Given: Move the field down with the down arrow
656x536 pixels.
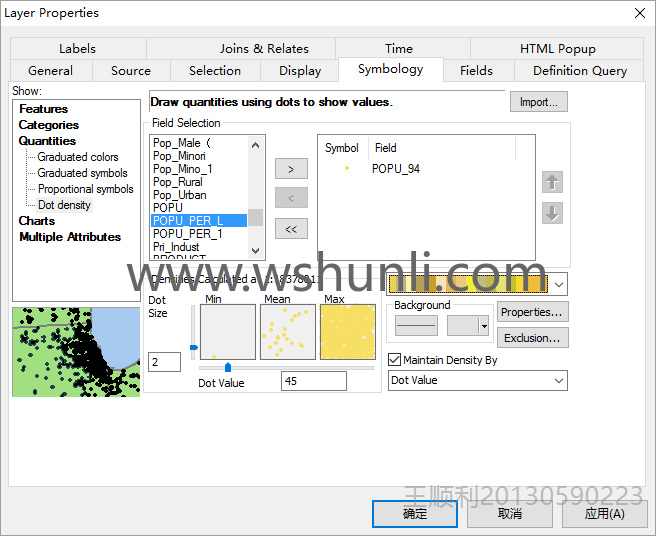Looking at the screenshot, I should (x=552, y=213).
